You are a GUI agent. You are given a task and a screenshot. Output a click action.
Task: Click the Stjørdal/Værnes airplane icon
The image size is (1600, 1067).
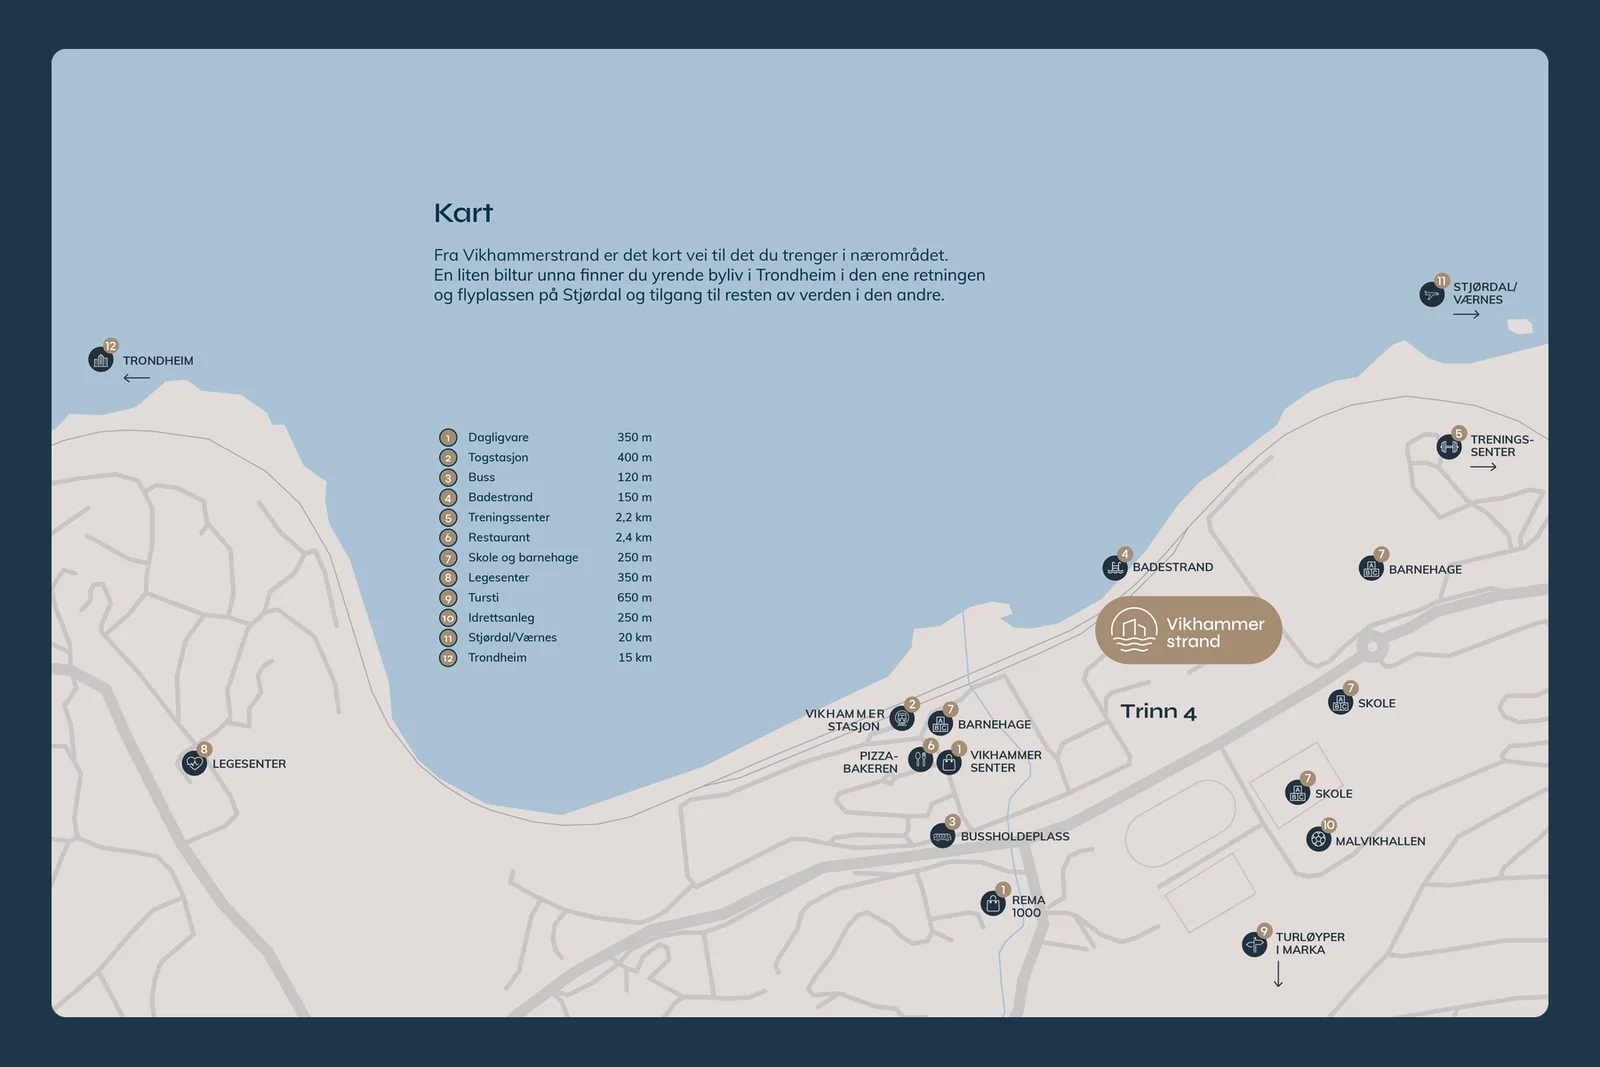pos(1432,294)
